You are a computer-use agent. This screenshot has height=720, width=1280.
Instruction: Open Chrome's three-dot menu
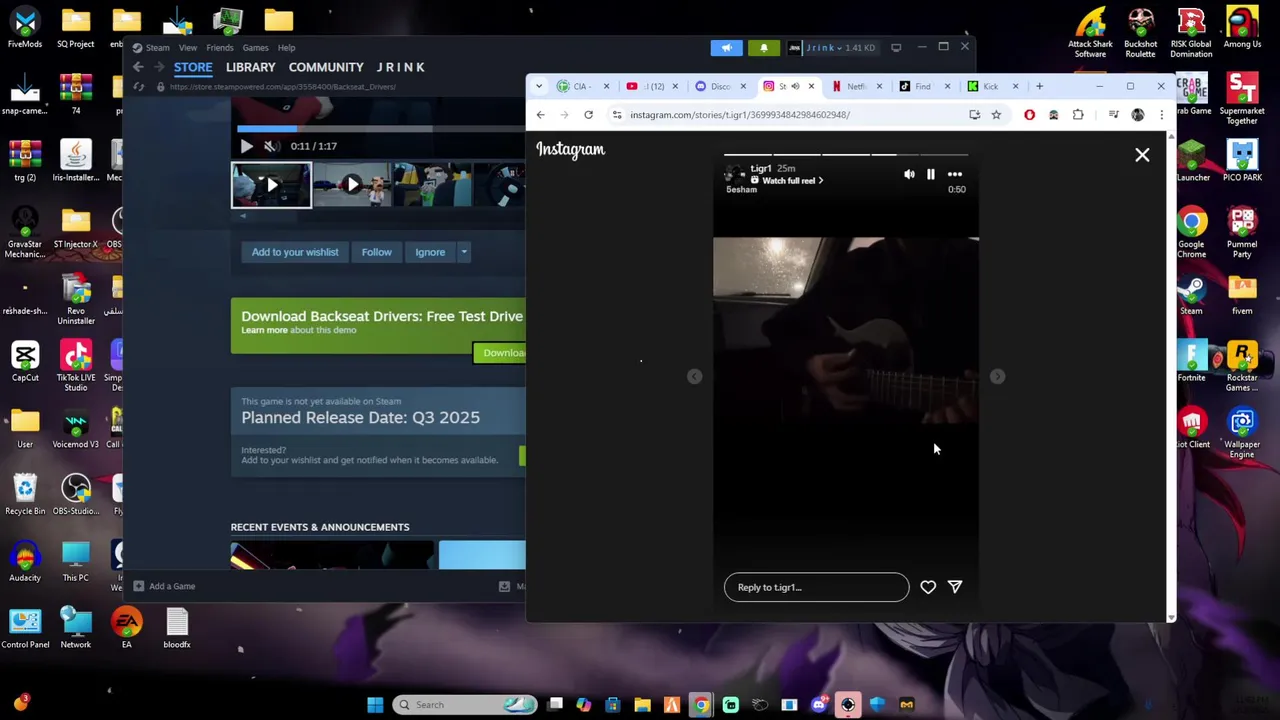click(1161, 115)
